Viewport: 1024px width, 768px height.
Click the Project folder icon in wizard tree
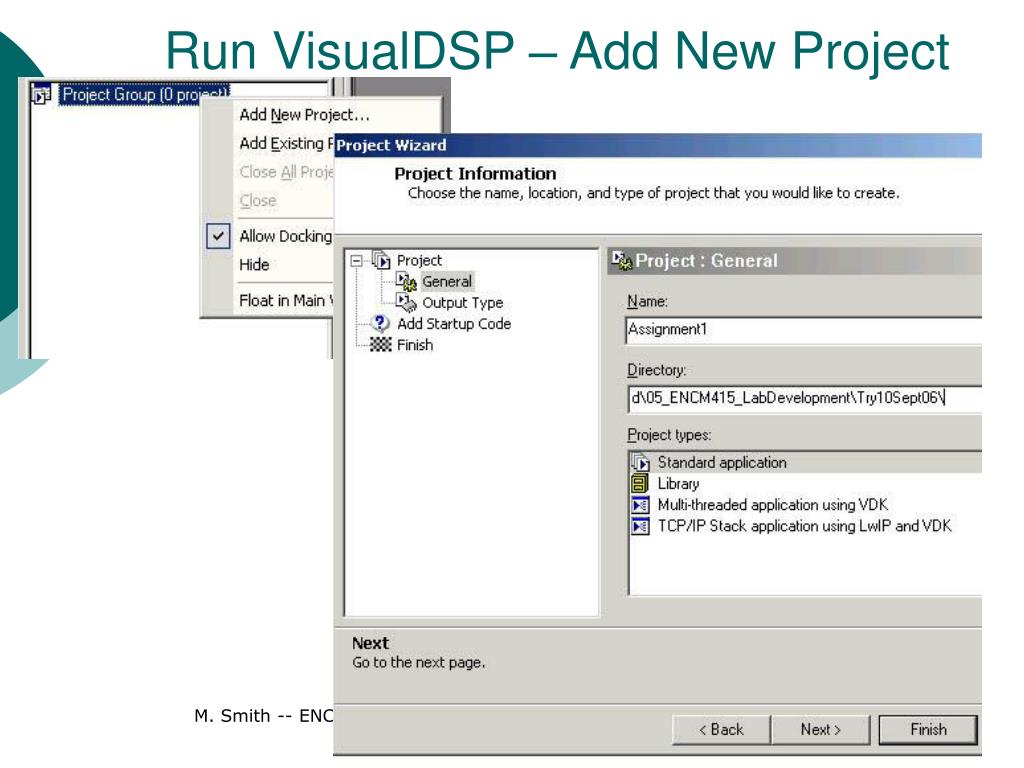tap(381, 260)
